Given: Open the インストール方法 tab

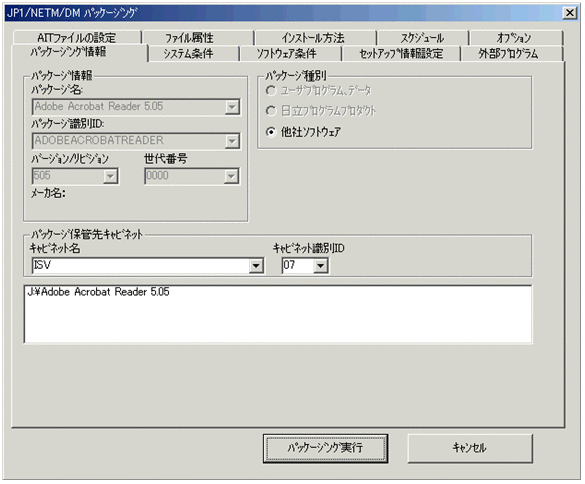Looking at the screenshot, I should click(x=315, y=37).
